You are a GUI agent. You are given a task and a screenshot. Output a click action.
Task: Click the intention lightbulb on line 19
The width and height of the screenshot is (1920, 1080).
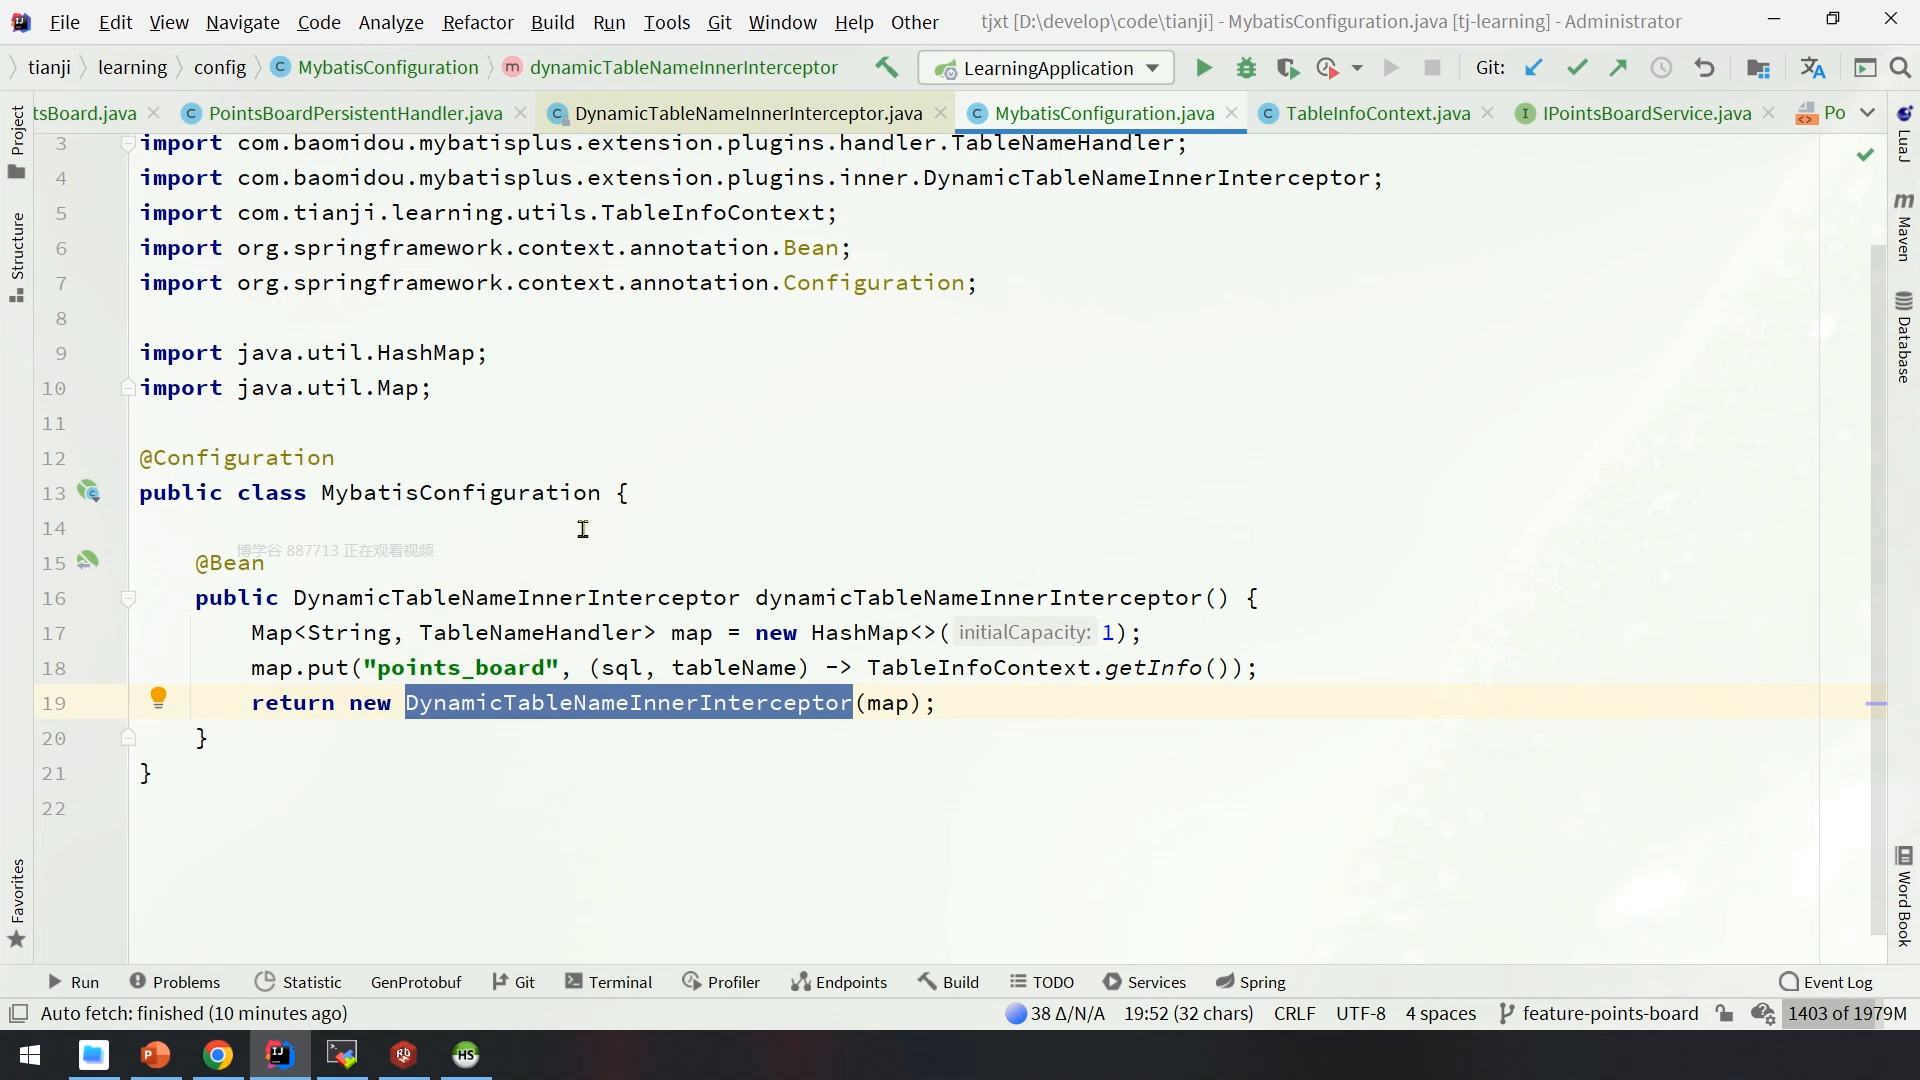[158, 698]
